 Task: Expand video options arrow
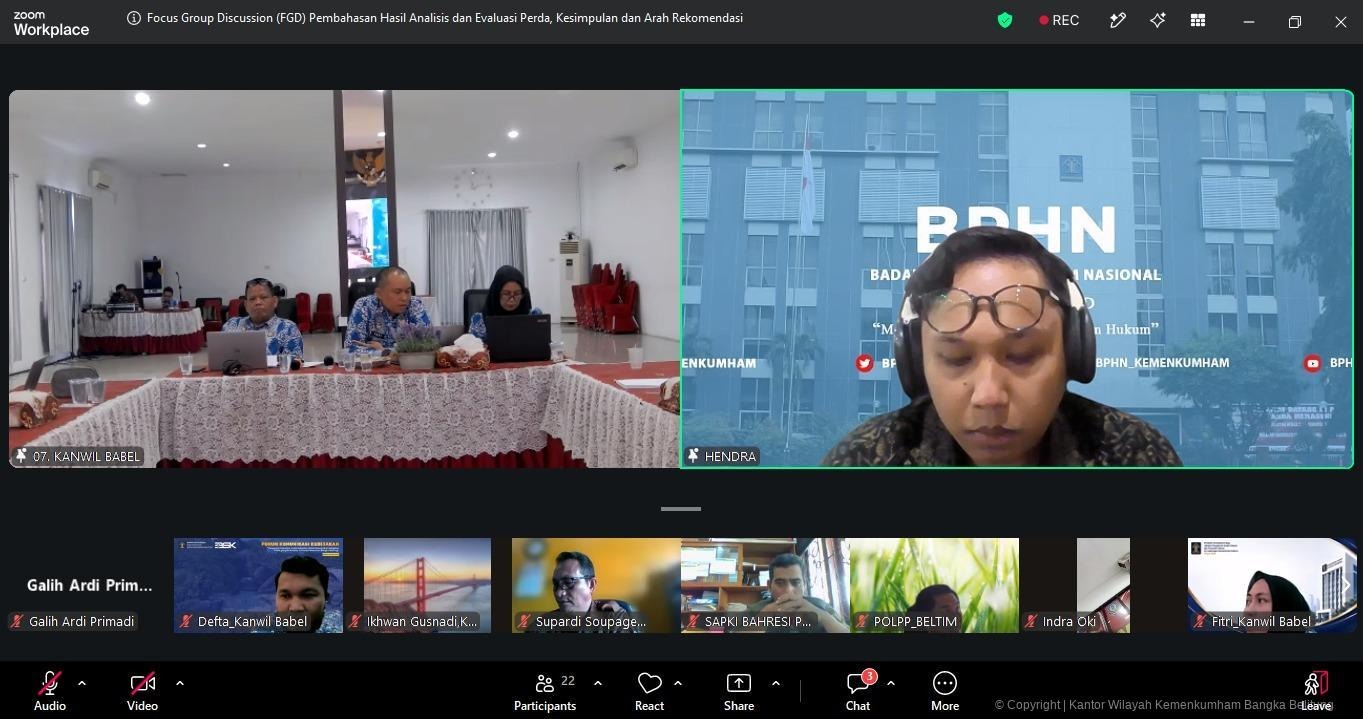coord(180,683)
